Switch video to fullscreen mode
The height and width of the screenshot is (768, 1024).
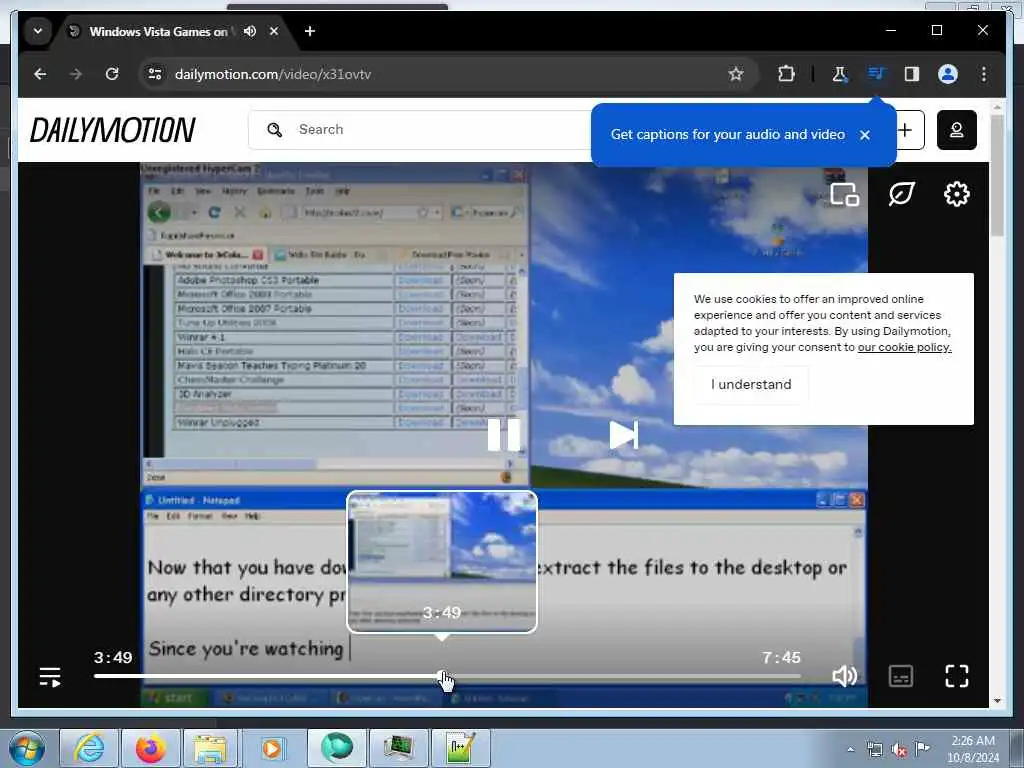click(x=957, y=676)
